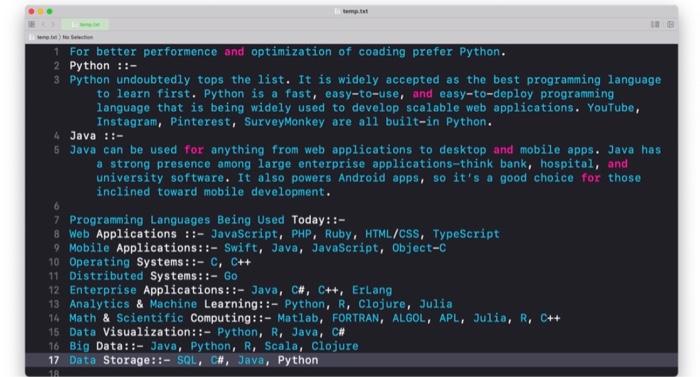Click "Matlab" on the Scientific Computing line

(298, 318)
